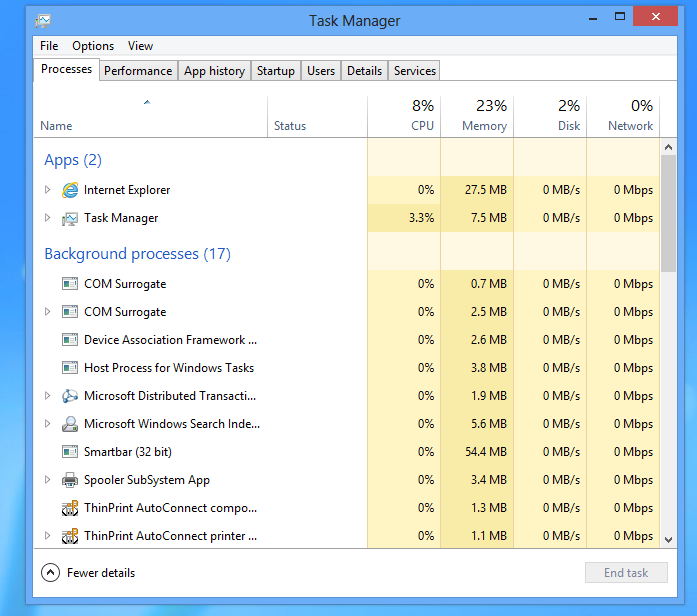Expand the Task Manager process group
The image size is (697, 616).
[47, 218]
